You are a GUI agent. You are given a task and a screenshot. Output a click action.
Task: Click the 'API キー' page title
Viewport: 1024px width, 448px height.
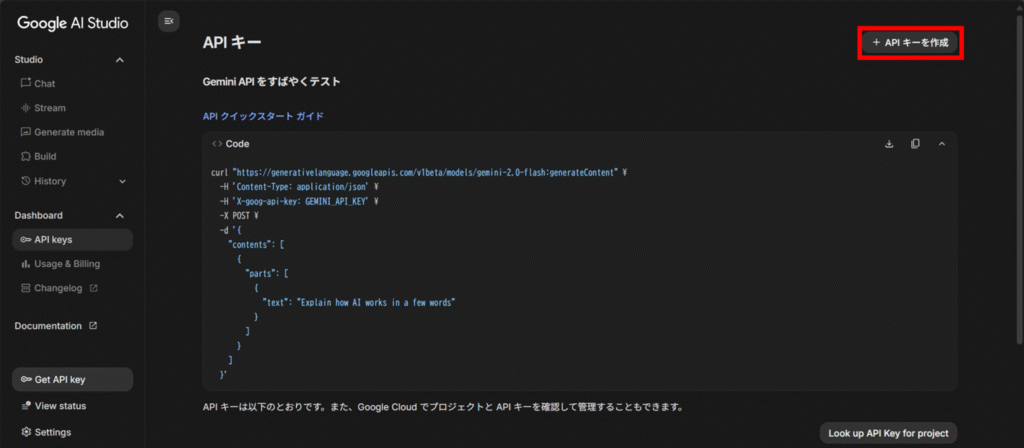click(x=232, y=42)
